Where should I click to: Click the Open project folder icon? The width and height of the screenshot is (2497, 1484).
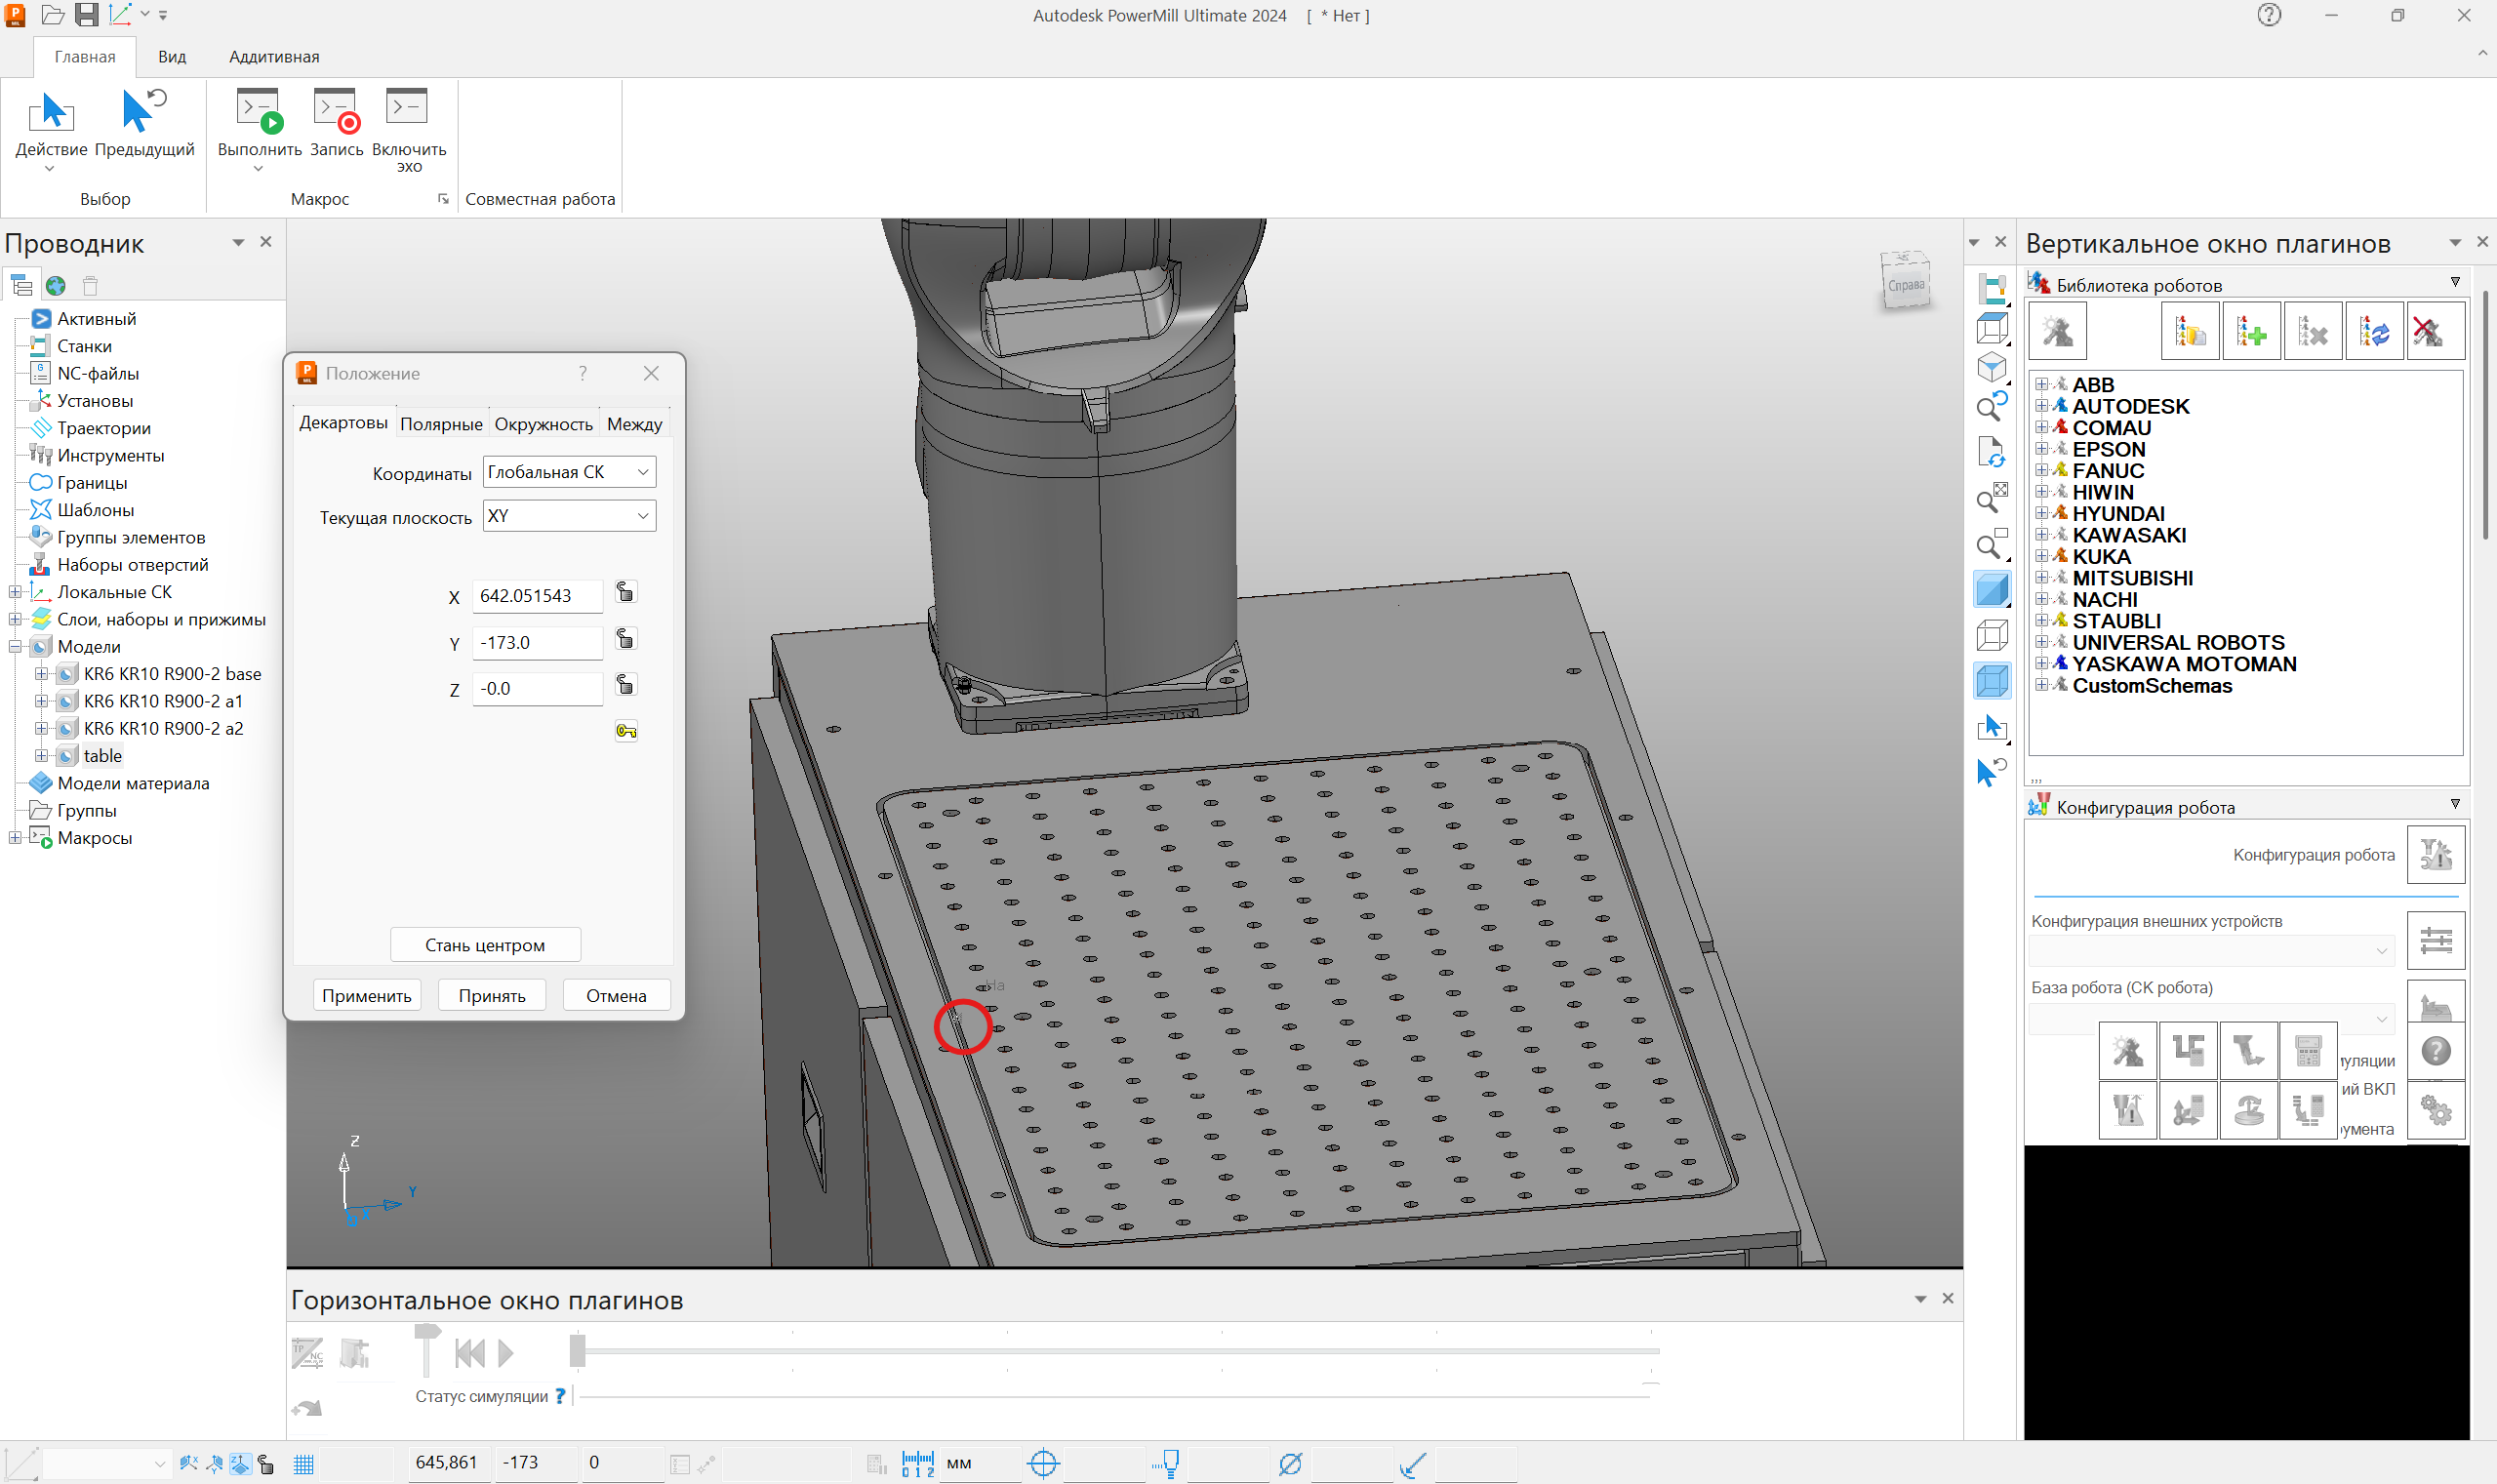(53, 15)
